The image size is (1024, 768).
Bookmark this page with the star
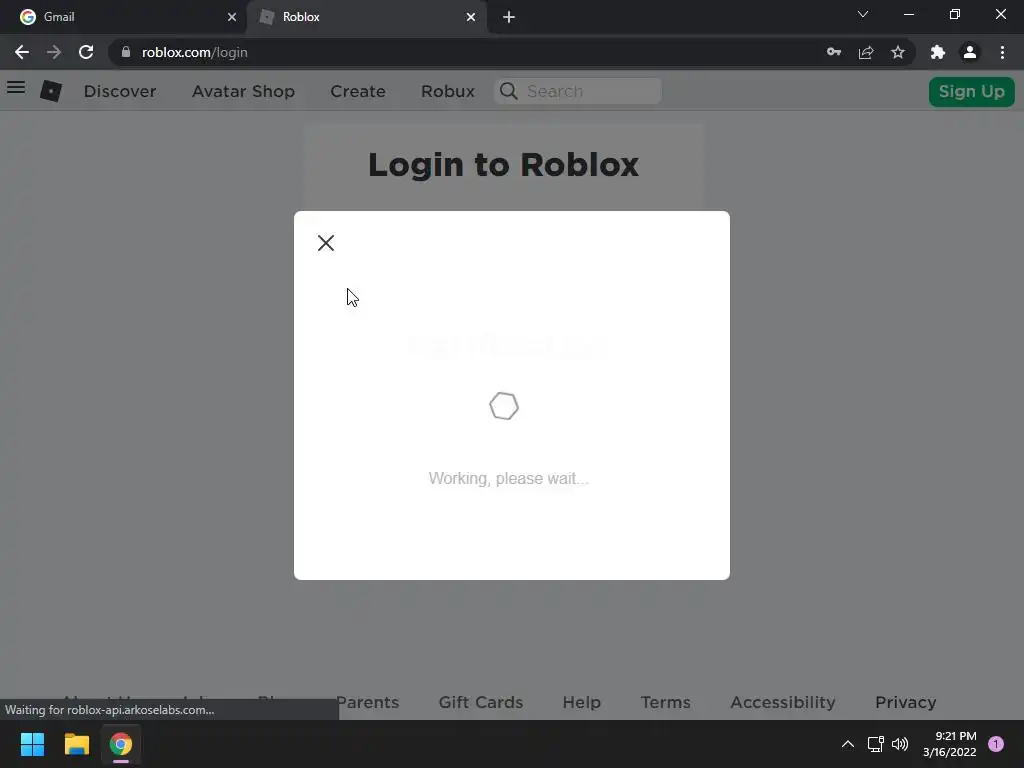[x=898, y=52]
